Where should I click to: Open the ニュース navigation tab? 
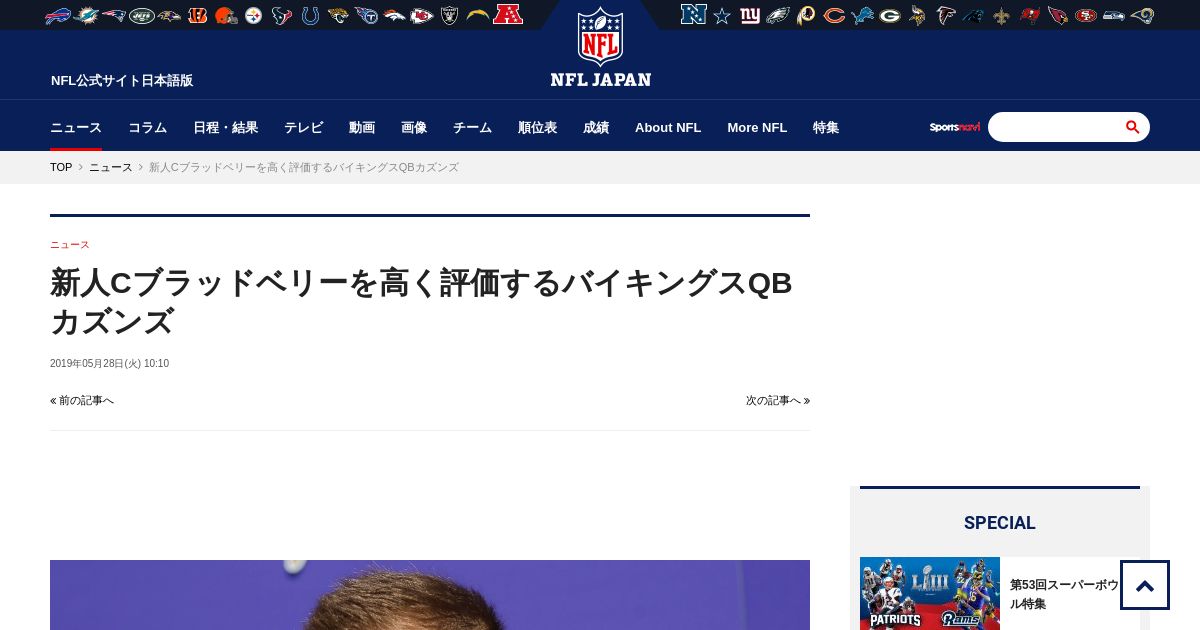pos(76,127)
